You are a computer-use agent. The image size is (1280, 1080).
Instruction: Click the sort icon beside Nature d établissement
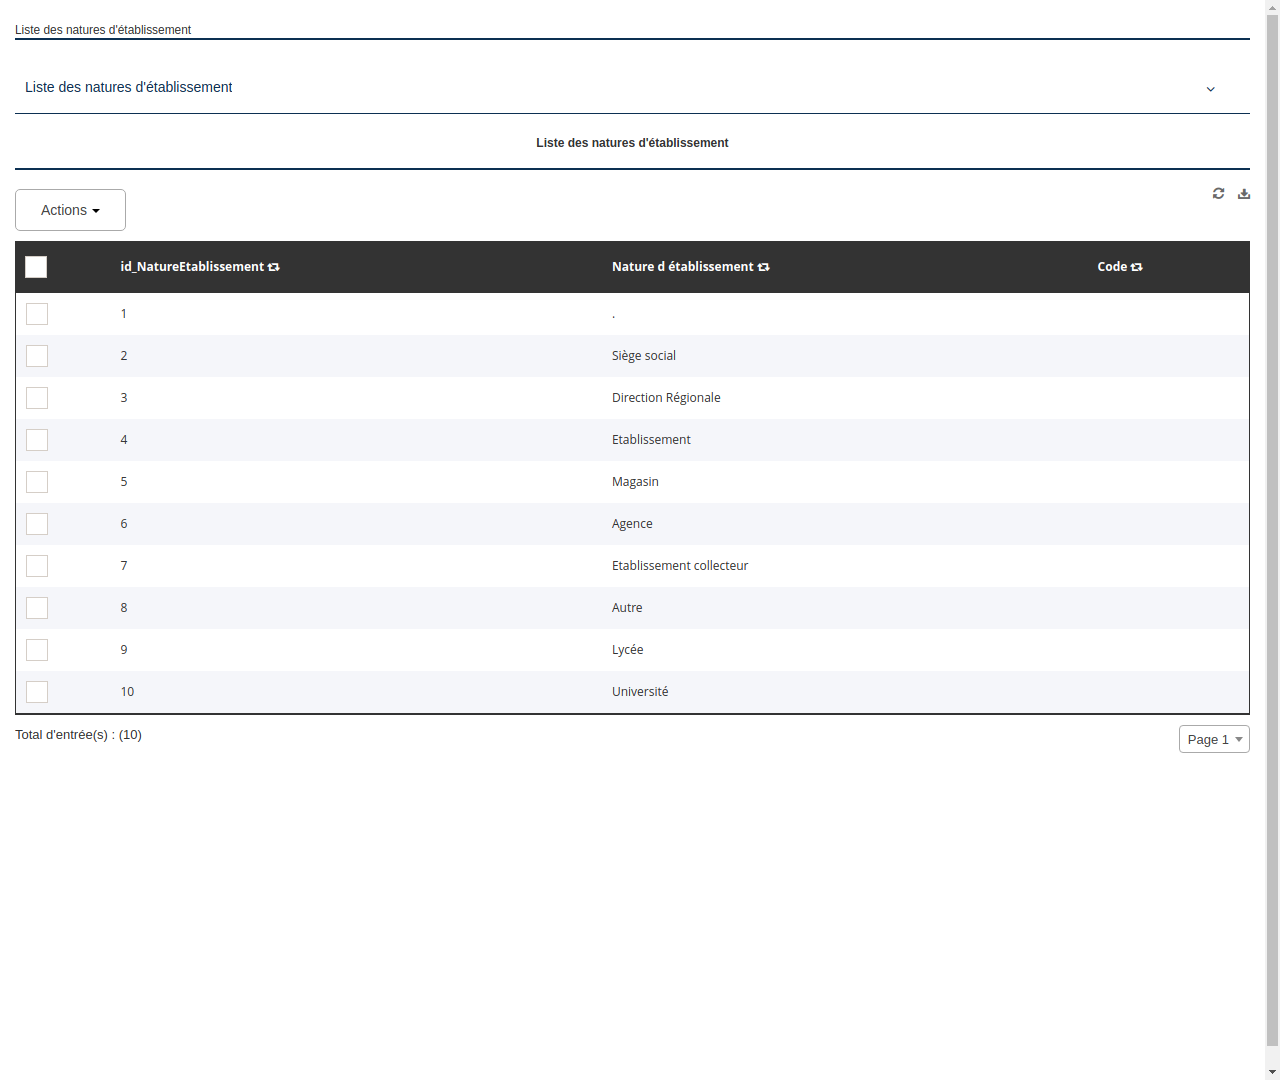763,267
